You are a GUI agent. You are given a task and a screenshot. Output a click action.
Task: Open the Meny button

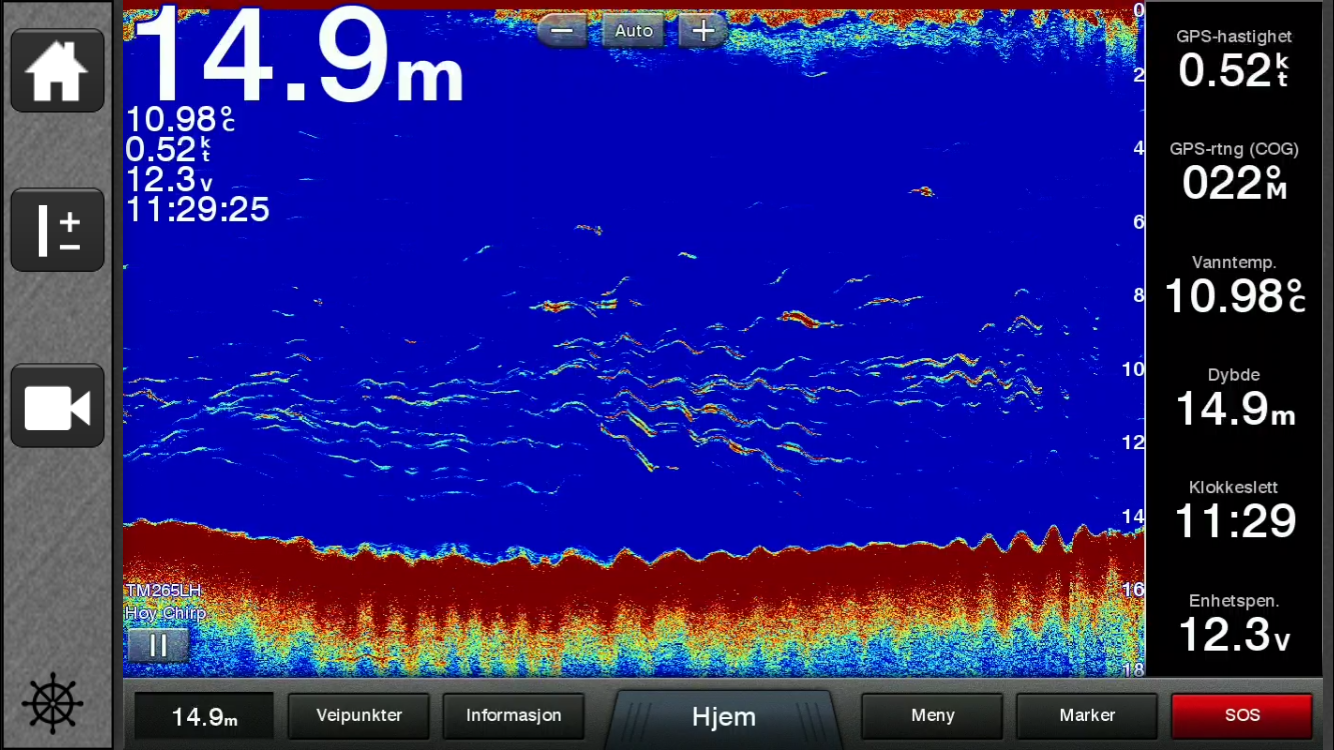(x=932, y=716)
